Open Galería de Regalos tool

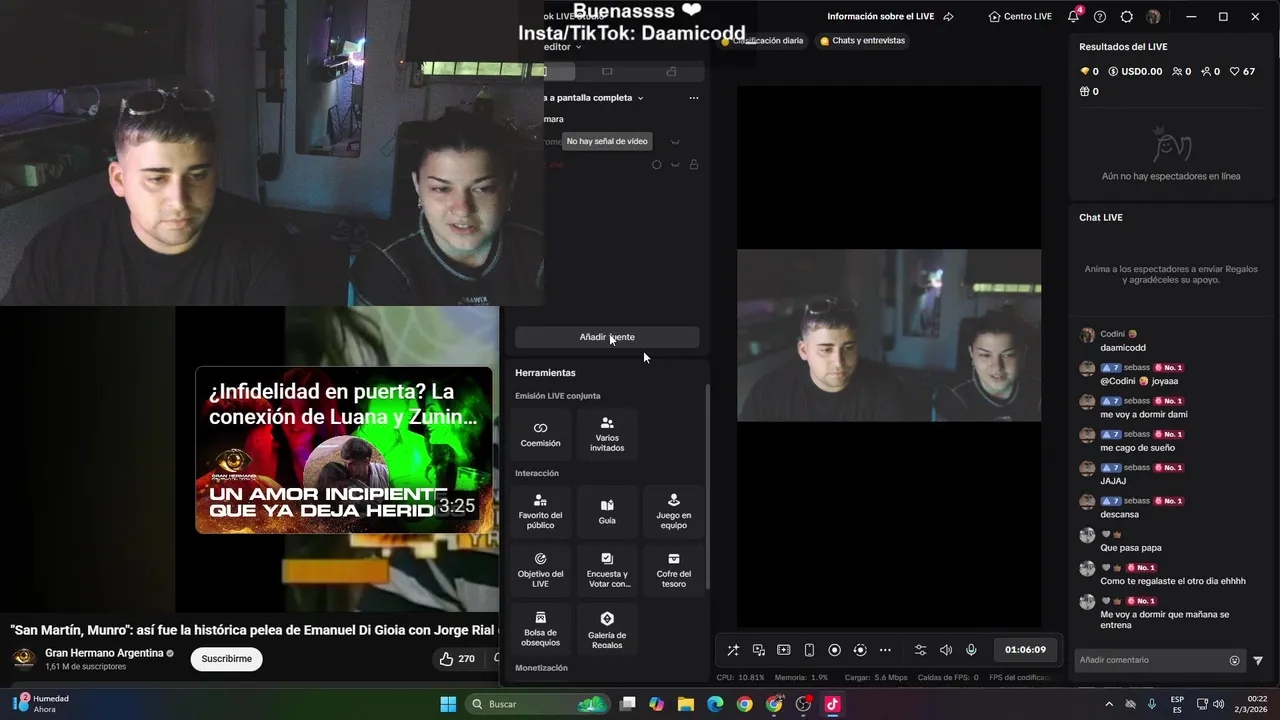(607, 629)
